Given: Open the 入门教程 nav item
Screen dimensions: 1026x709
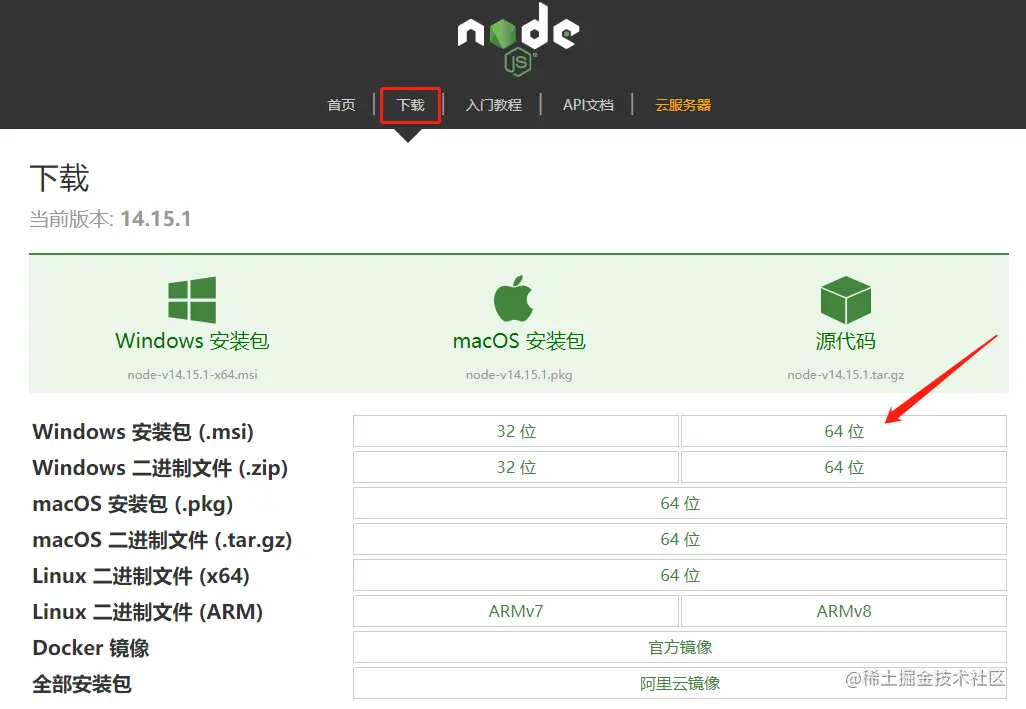Looking at the screenshot, I should 493,105.
